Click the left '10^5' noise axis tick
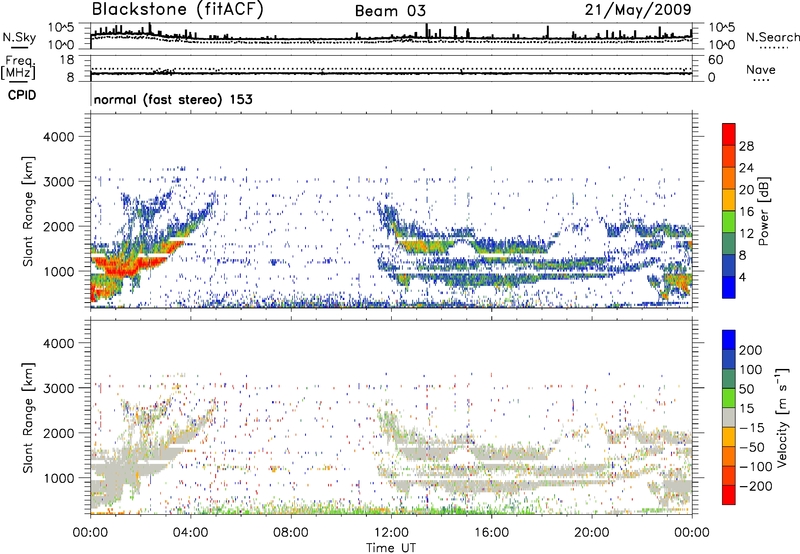This screenshot has width=800, height=554. pos(61,27)
